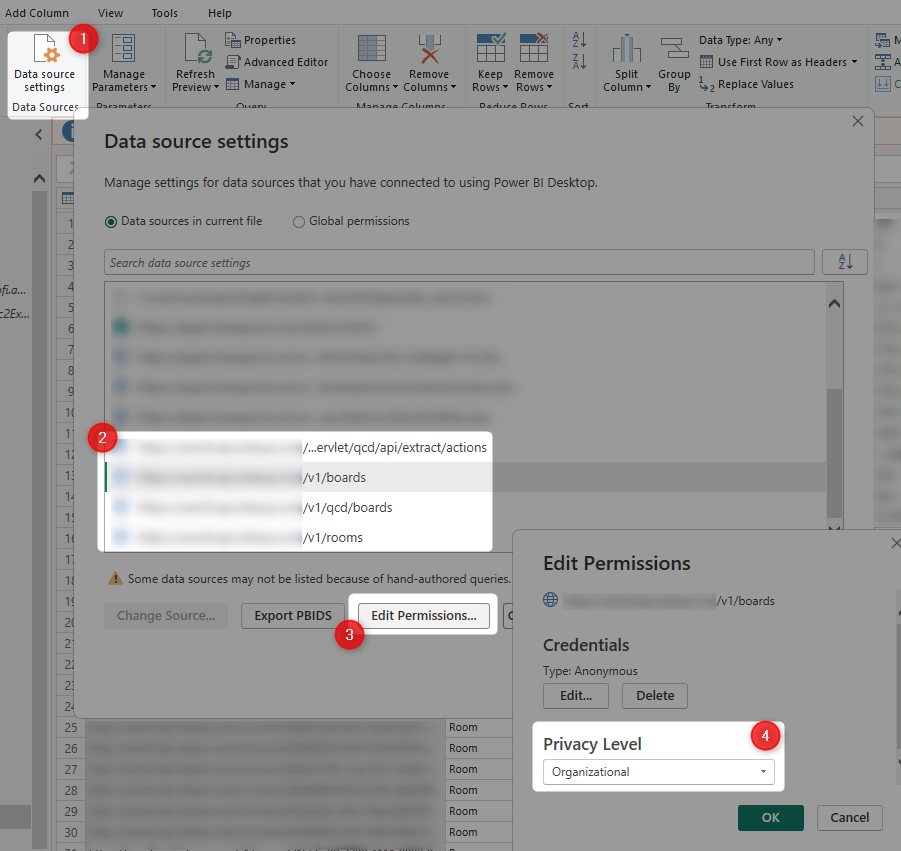Viewport: 901px width, 851px height.
Task: Open the Data Type: Any dropdown
Action: [740, 40]
